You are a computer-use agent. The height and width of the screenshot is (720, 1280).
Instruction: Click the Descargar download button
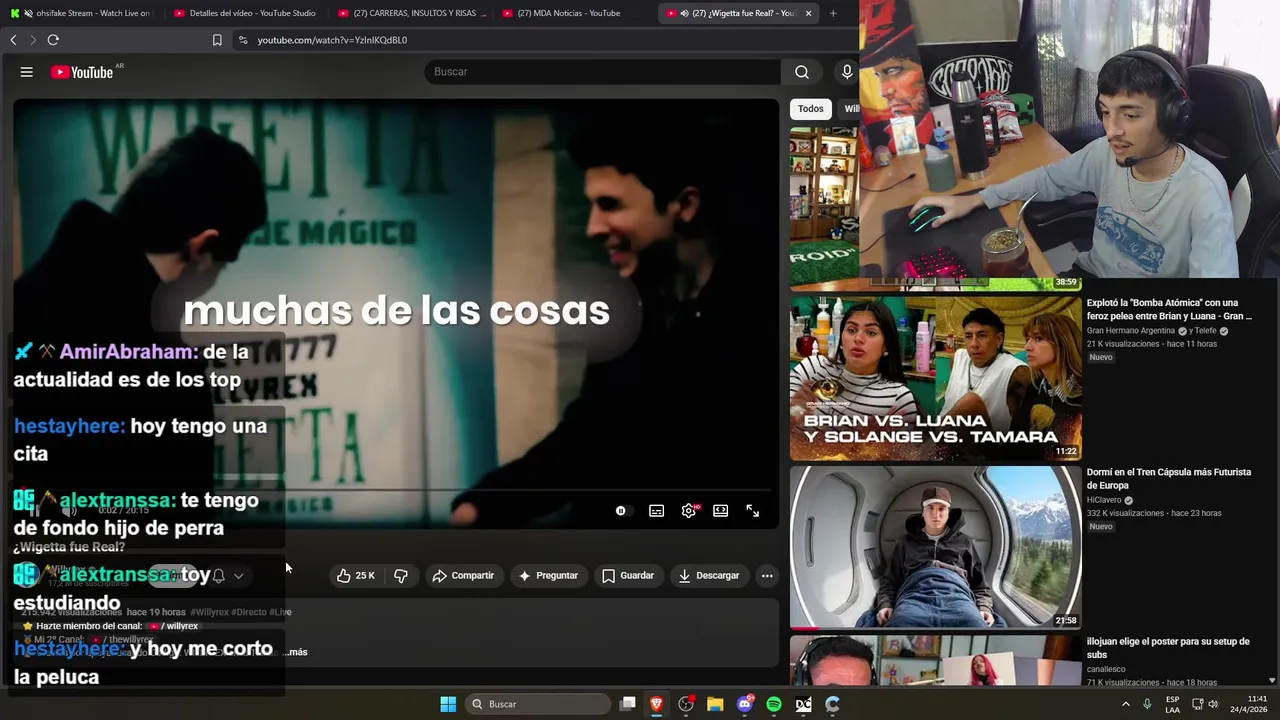tap(708, 576)
